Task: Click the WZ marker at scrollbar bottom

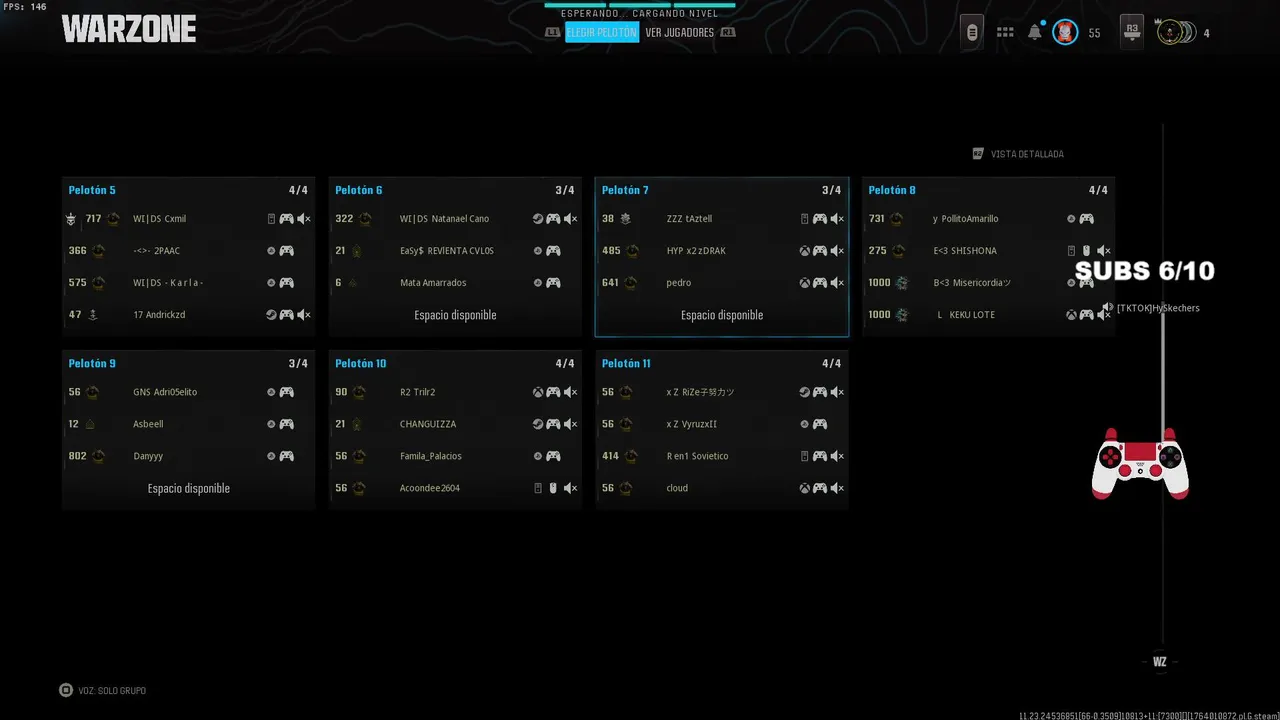Action: (1160, 662)
